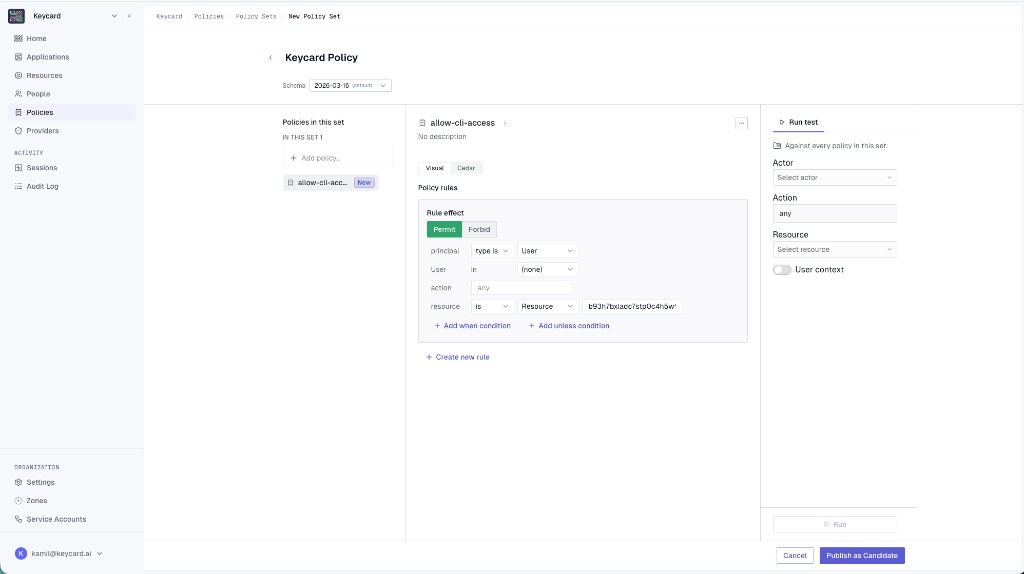Click the Add policy field
1024x574 pixels.
[x=338, y=158]
